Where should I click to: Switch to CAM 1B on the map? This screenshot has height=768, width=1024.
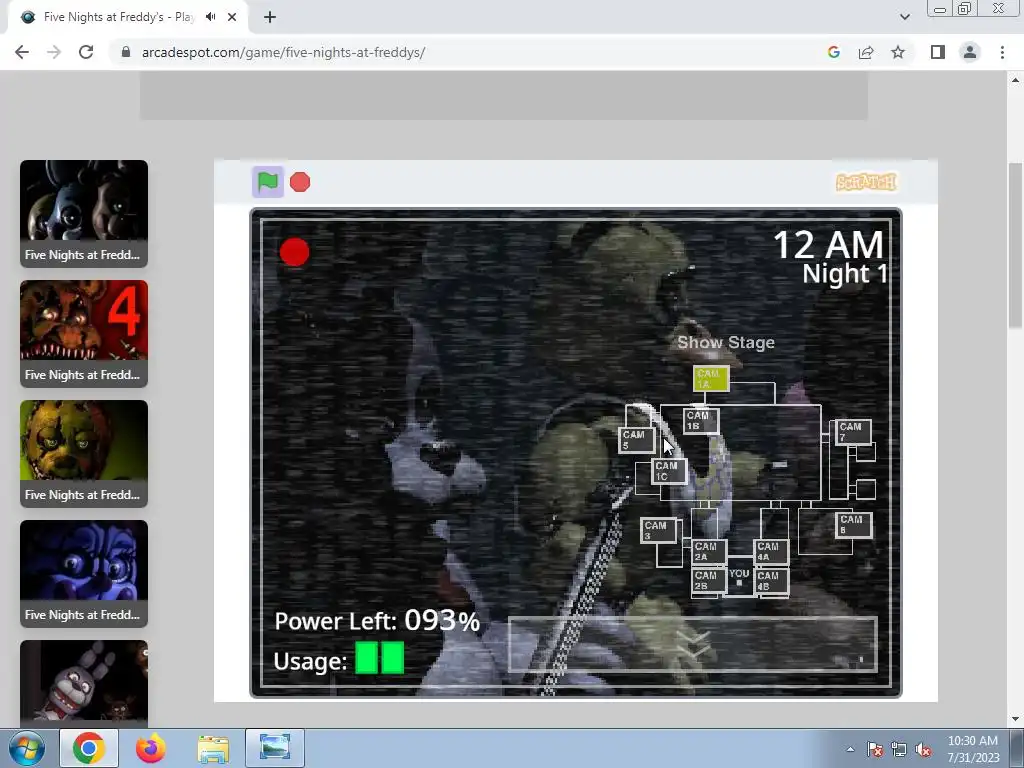[701, 421]
